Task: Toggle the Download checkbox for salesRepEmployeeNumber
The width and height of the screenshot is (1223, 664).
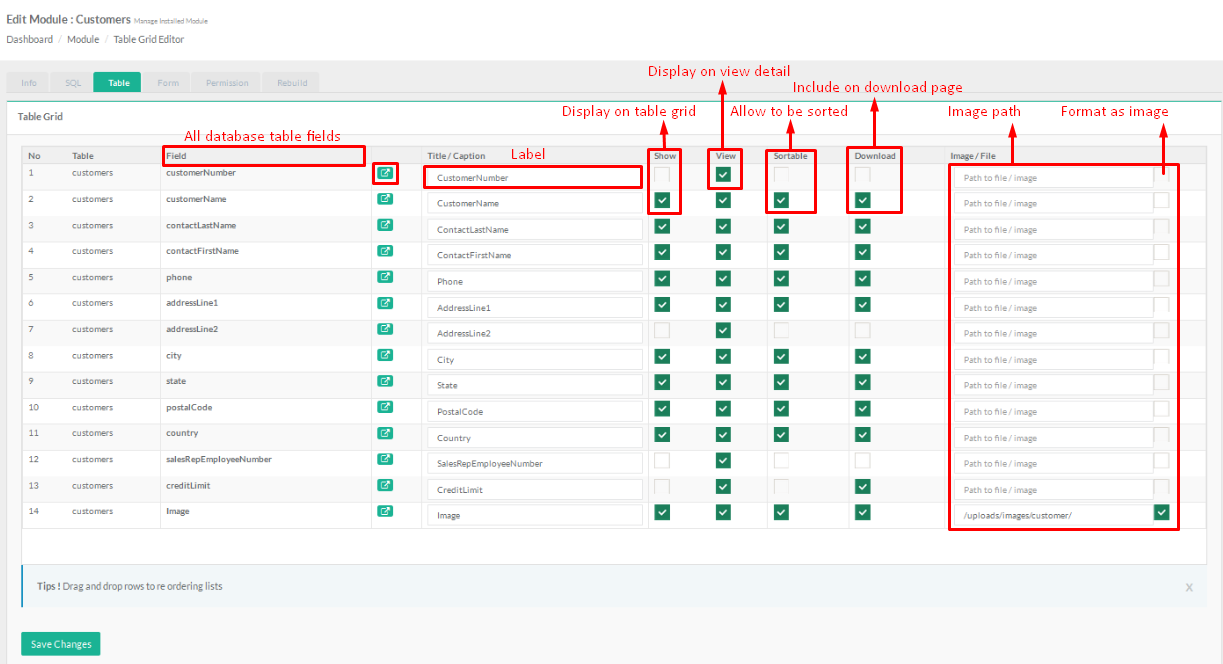Action: point(862,460)
